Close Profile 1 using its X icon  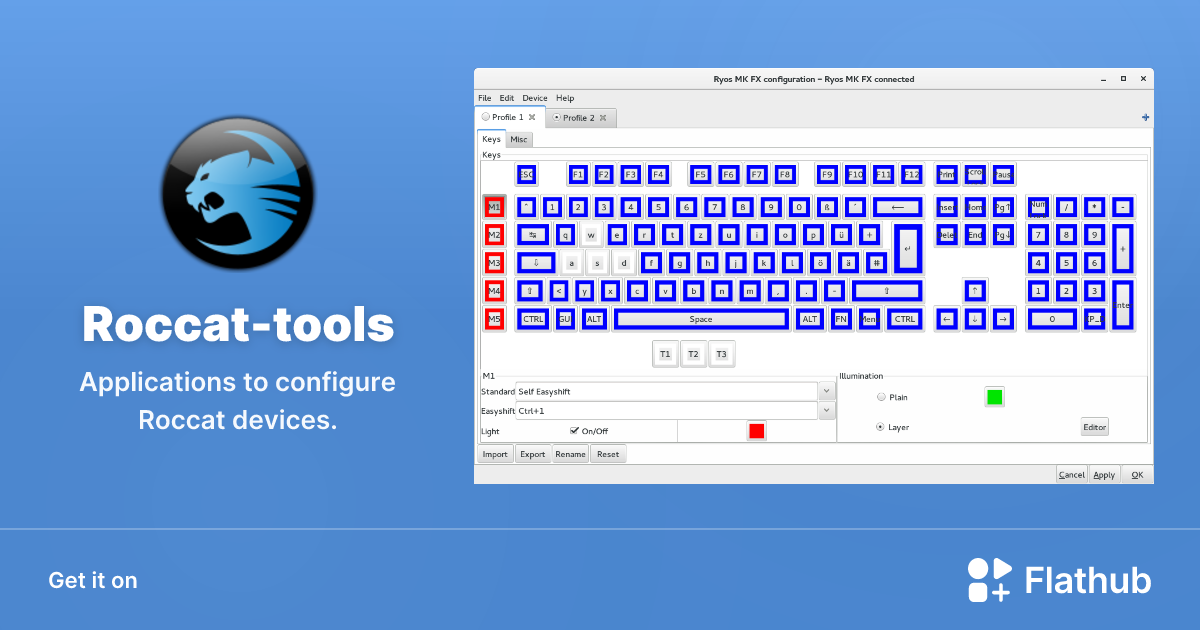(534, 116)
